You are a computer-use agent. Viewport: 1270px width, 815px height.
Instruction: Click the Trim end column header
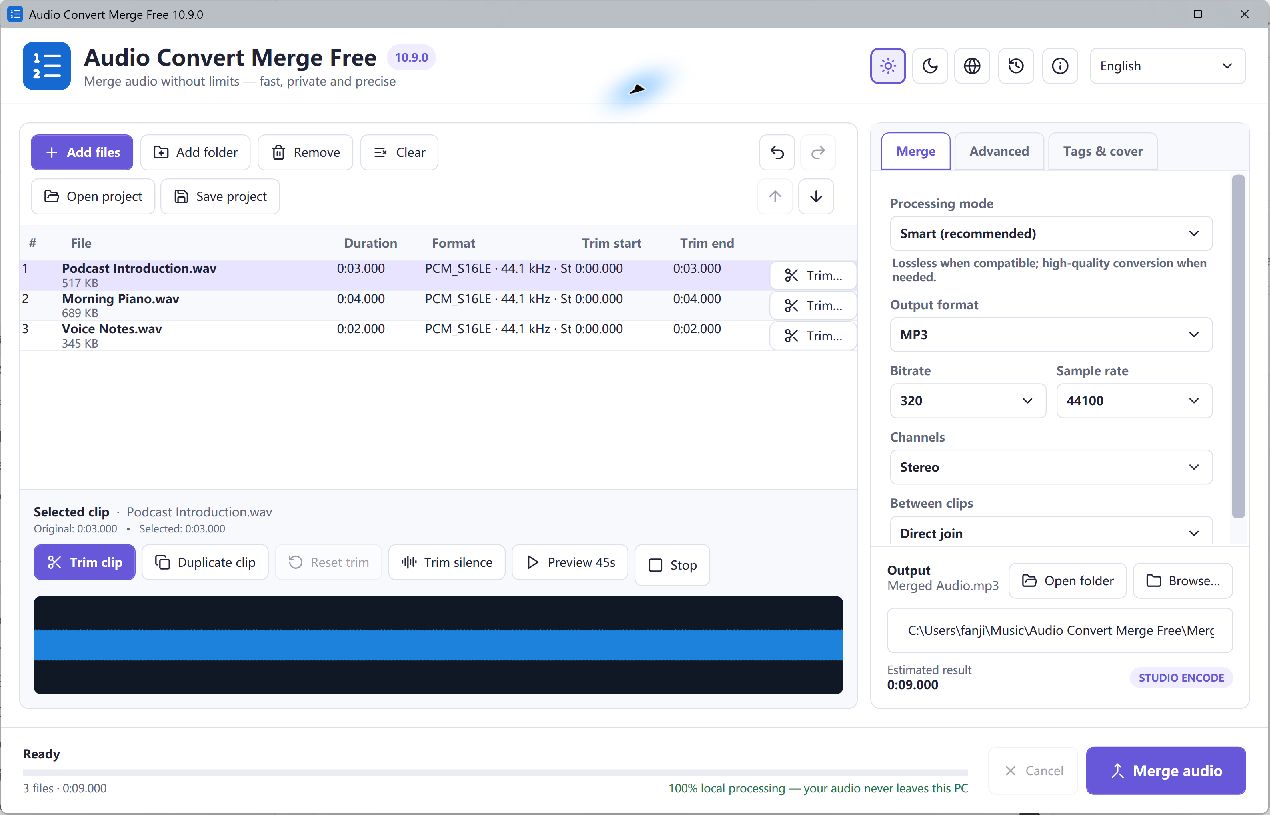click(707, 243)
